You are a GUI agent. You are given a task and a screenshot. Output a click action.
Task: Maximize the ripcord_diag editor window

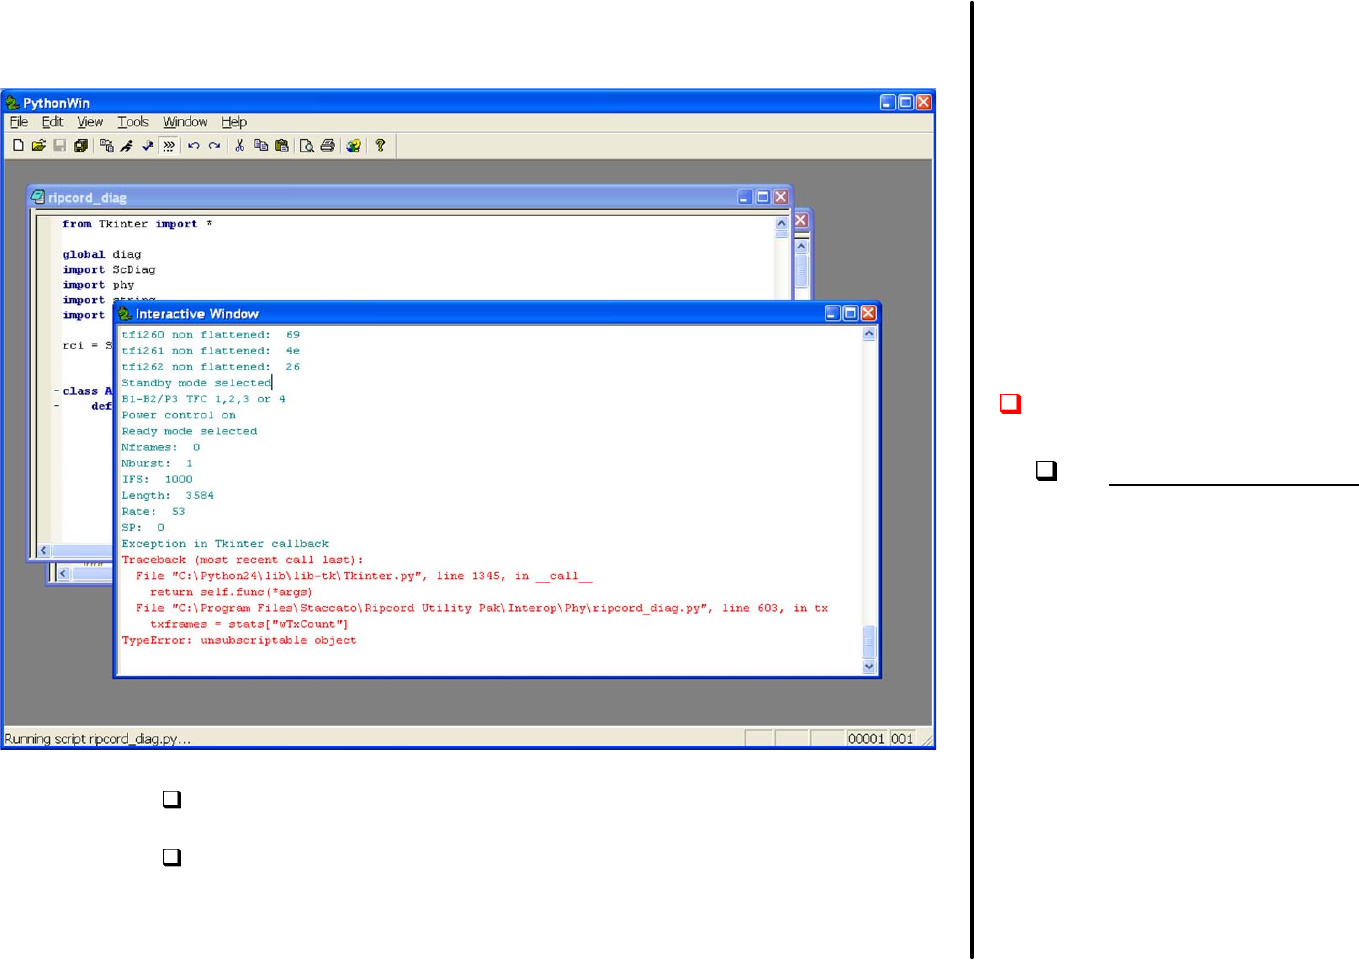pyautogui.click(x=763, y=197)
